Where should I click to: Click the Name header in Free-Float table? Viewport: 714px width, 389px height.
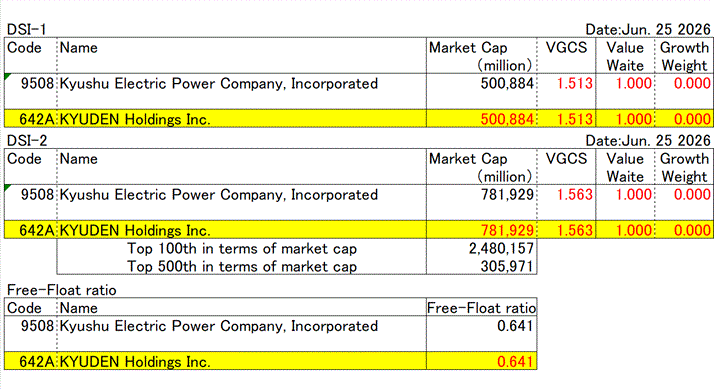point(78,308)
